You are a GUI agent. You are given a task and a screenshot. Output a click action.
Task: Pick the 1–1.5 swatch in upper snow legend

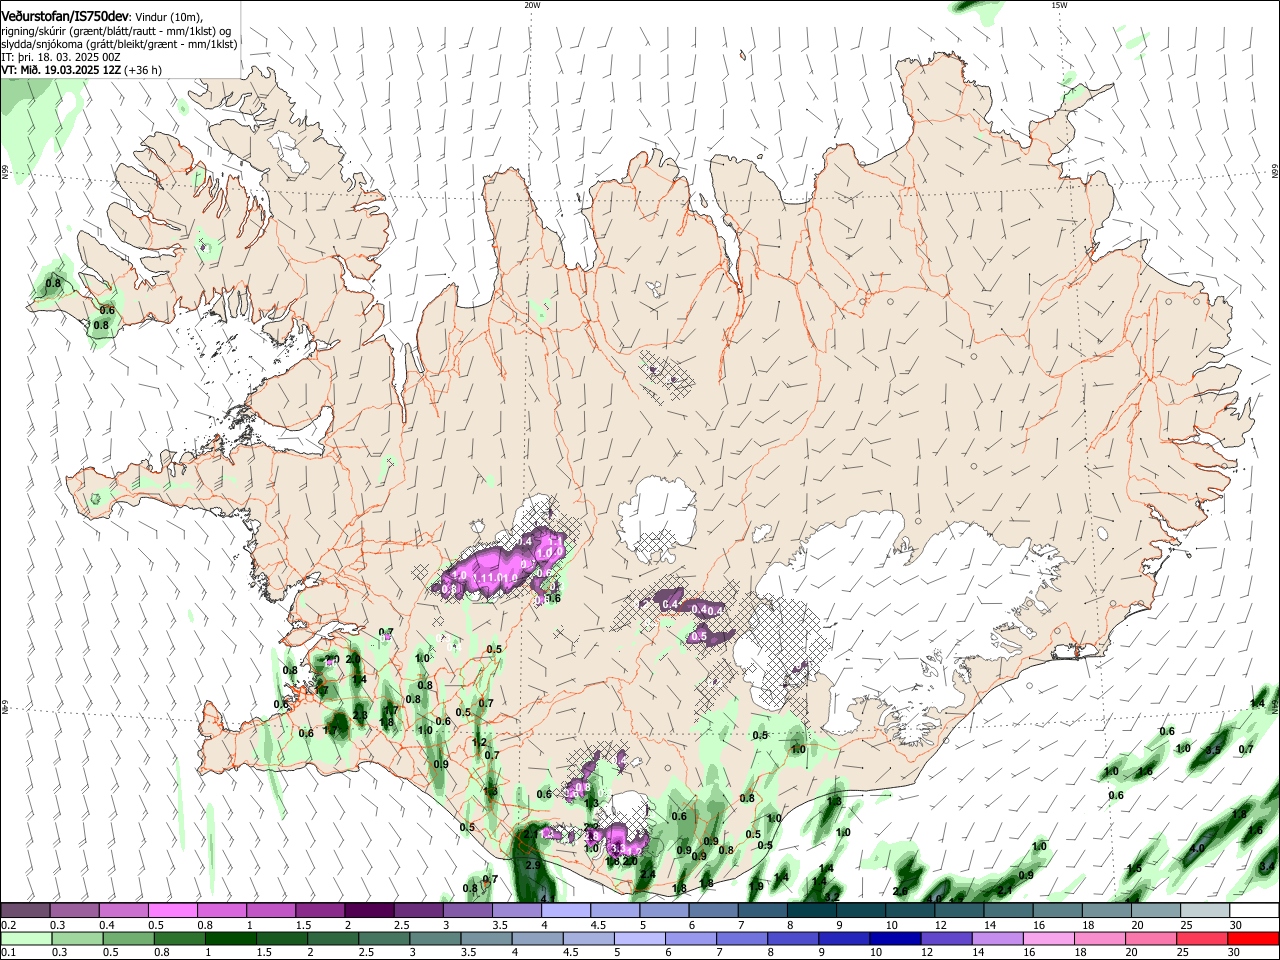click(x=271, y=911)
